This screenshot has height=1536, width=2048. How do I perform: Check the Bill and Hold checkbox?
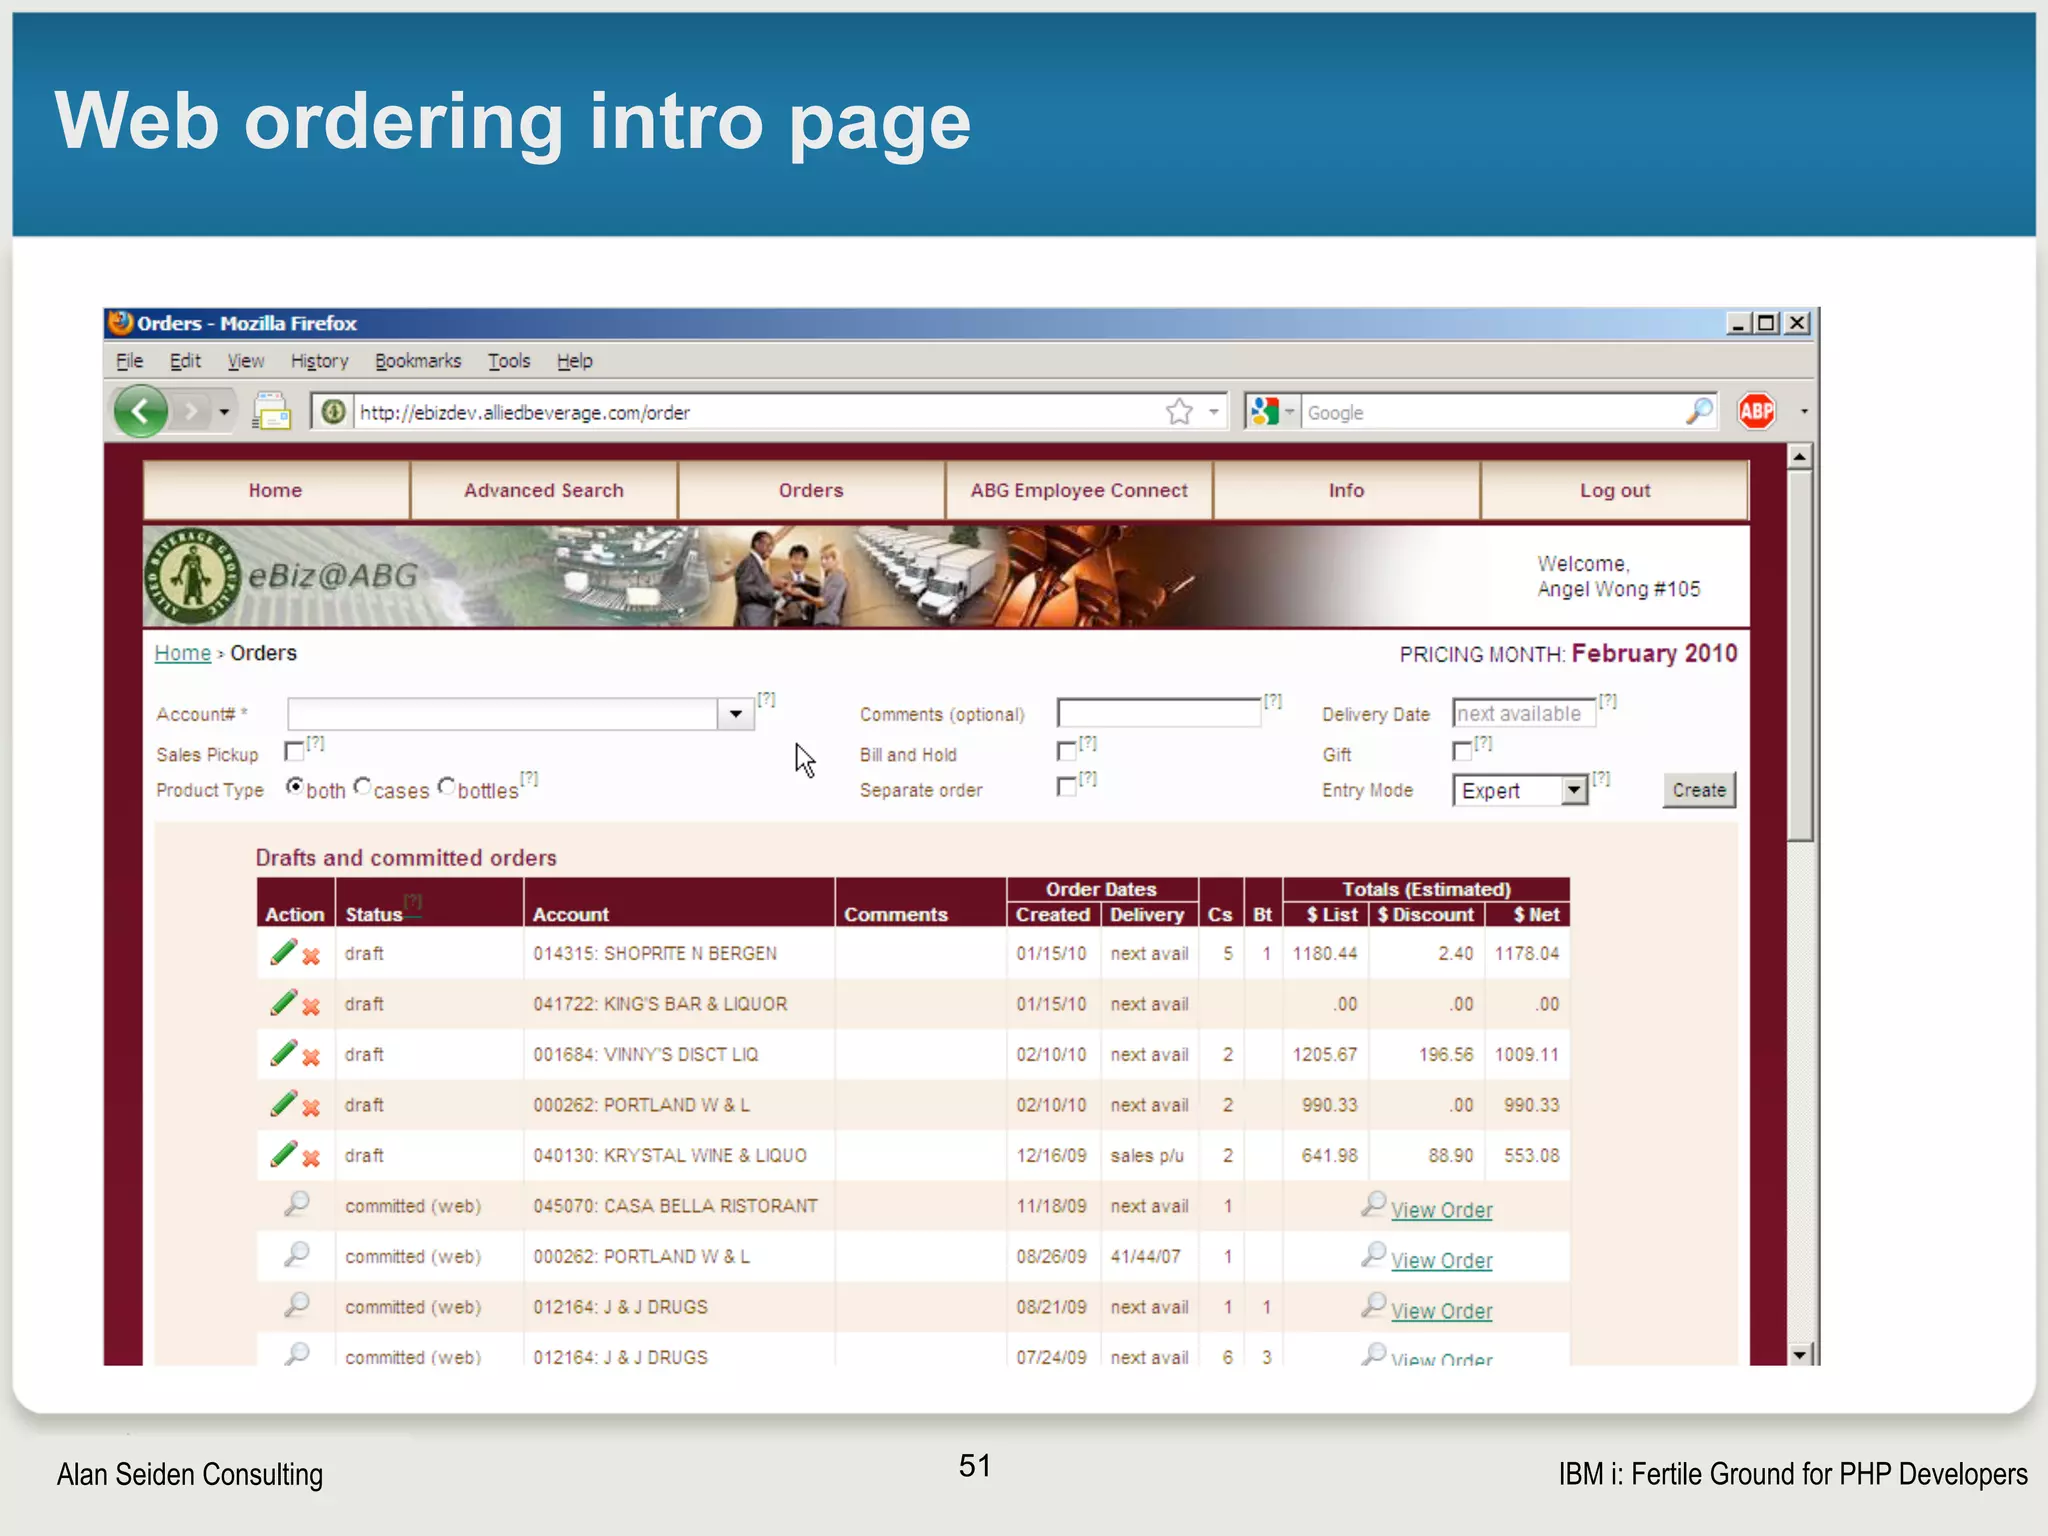point(1066,751)
